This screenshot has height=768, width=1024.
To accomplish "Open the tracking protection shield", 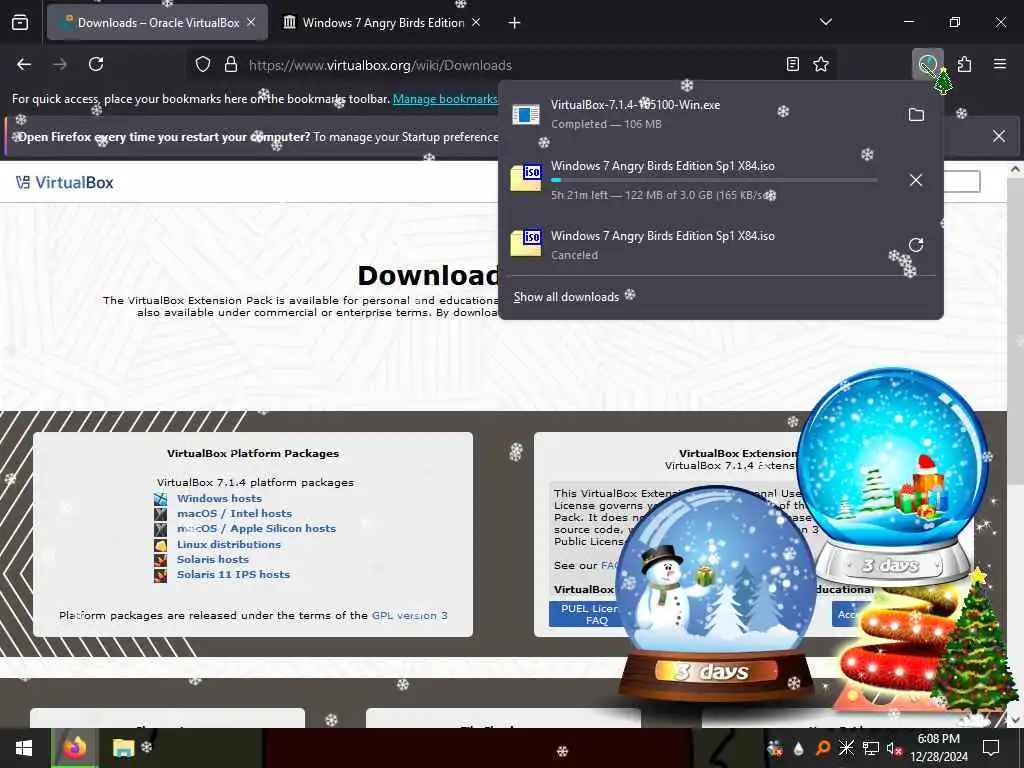I will point(203,65).
